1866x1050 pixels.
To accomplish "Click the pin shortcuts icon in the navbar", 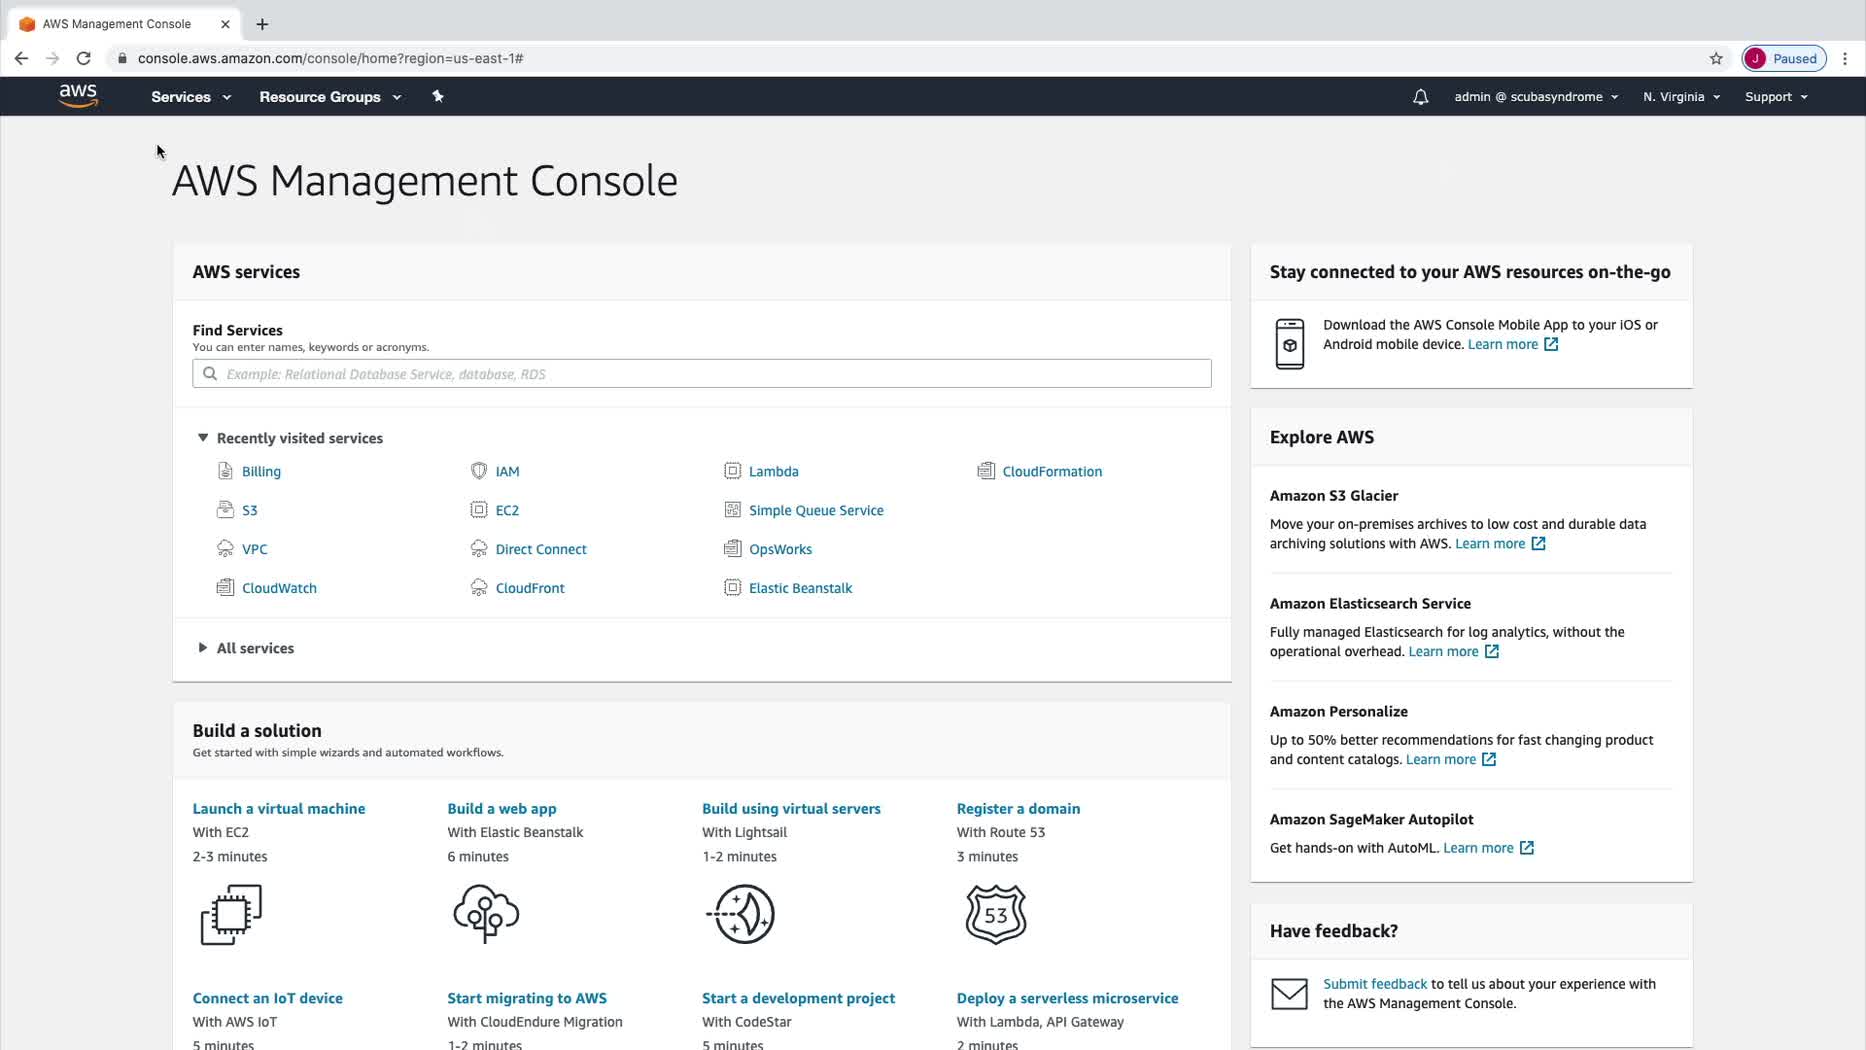I will click(x=437, y=96).
